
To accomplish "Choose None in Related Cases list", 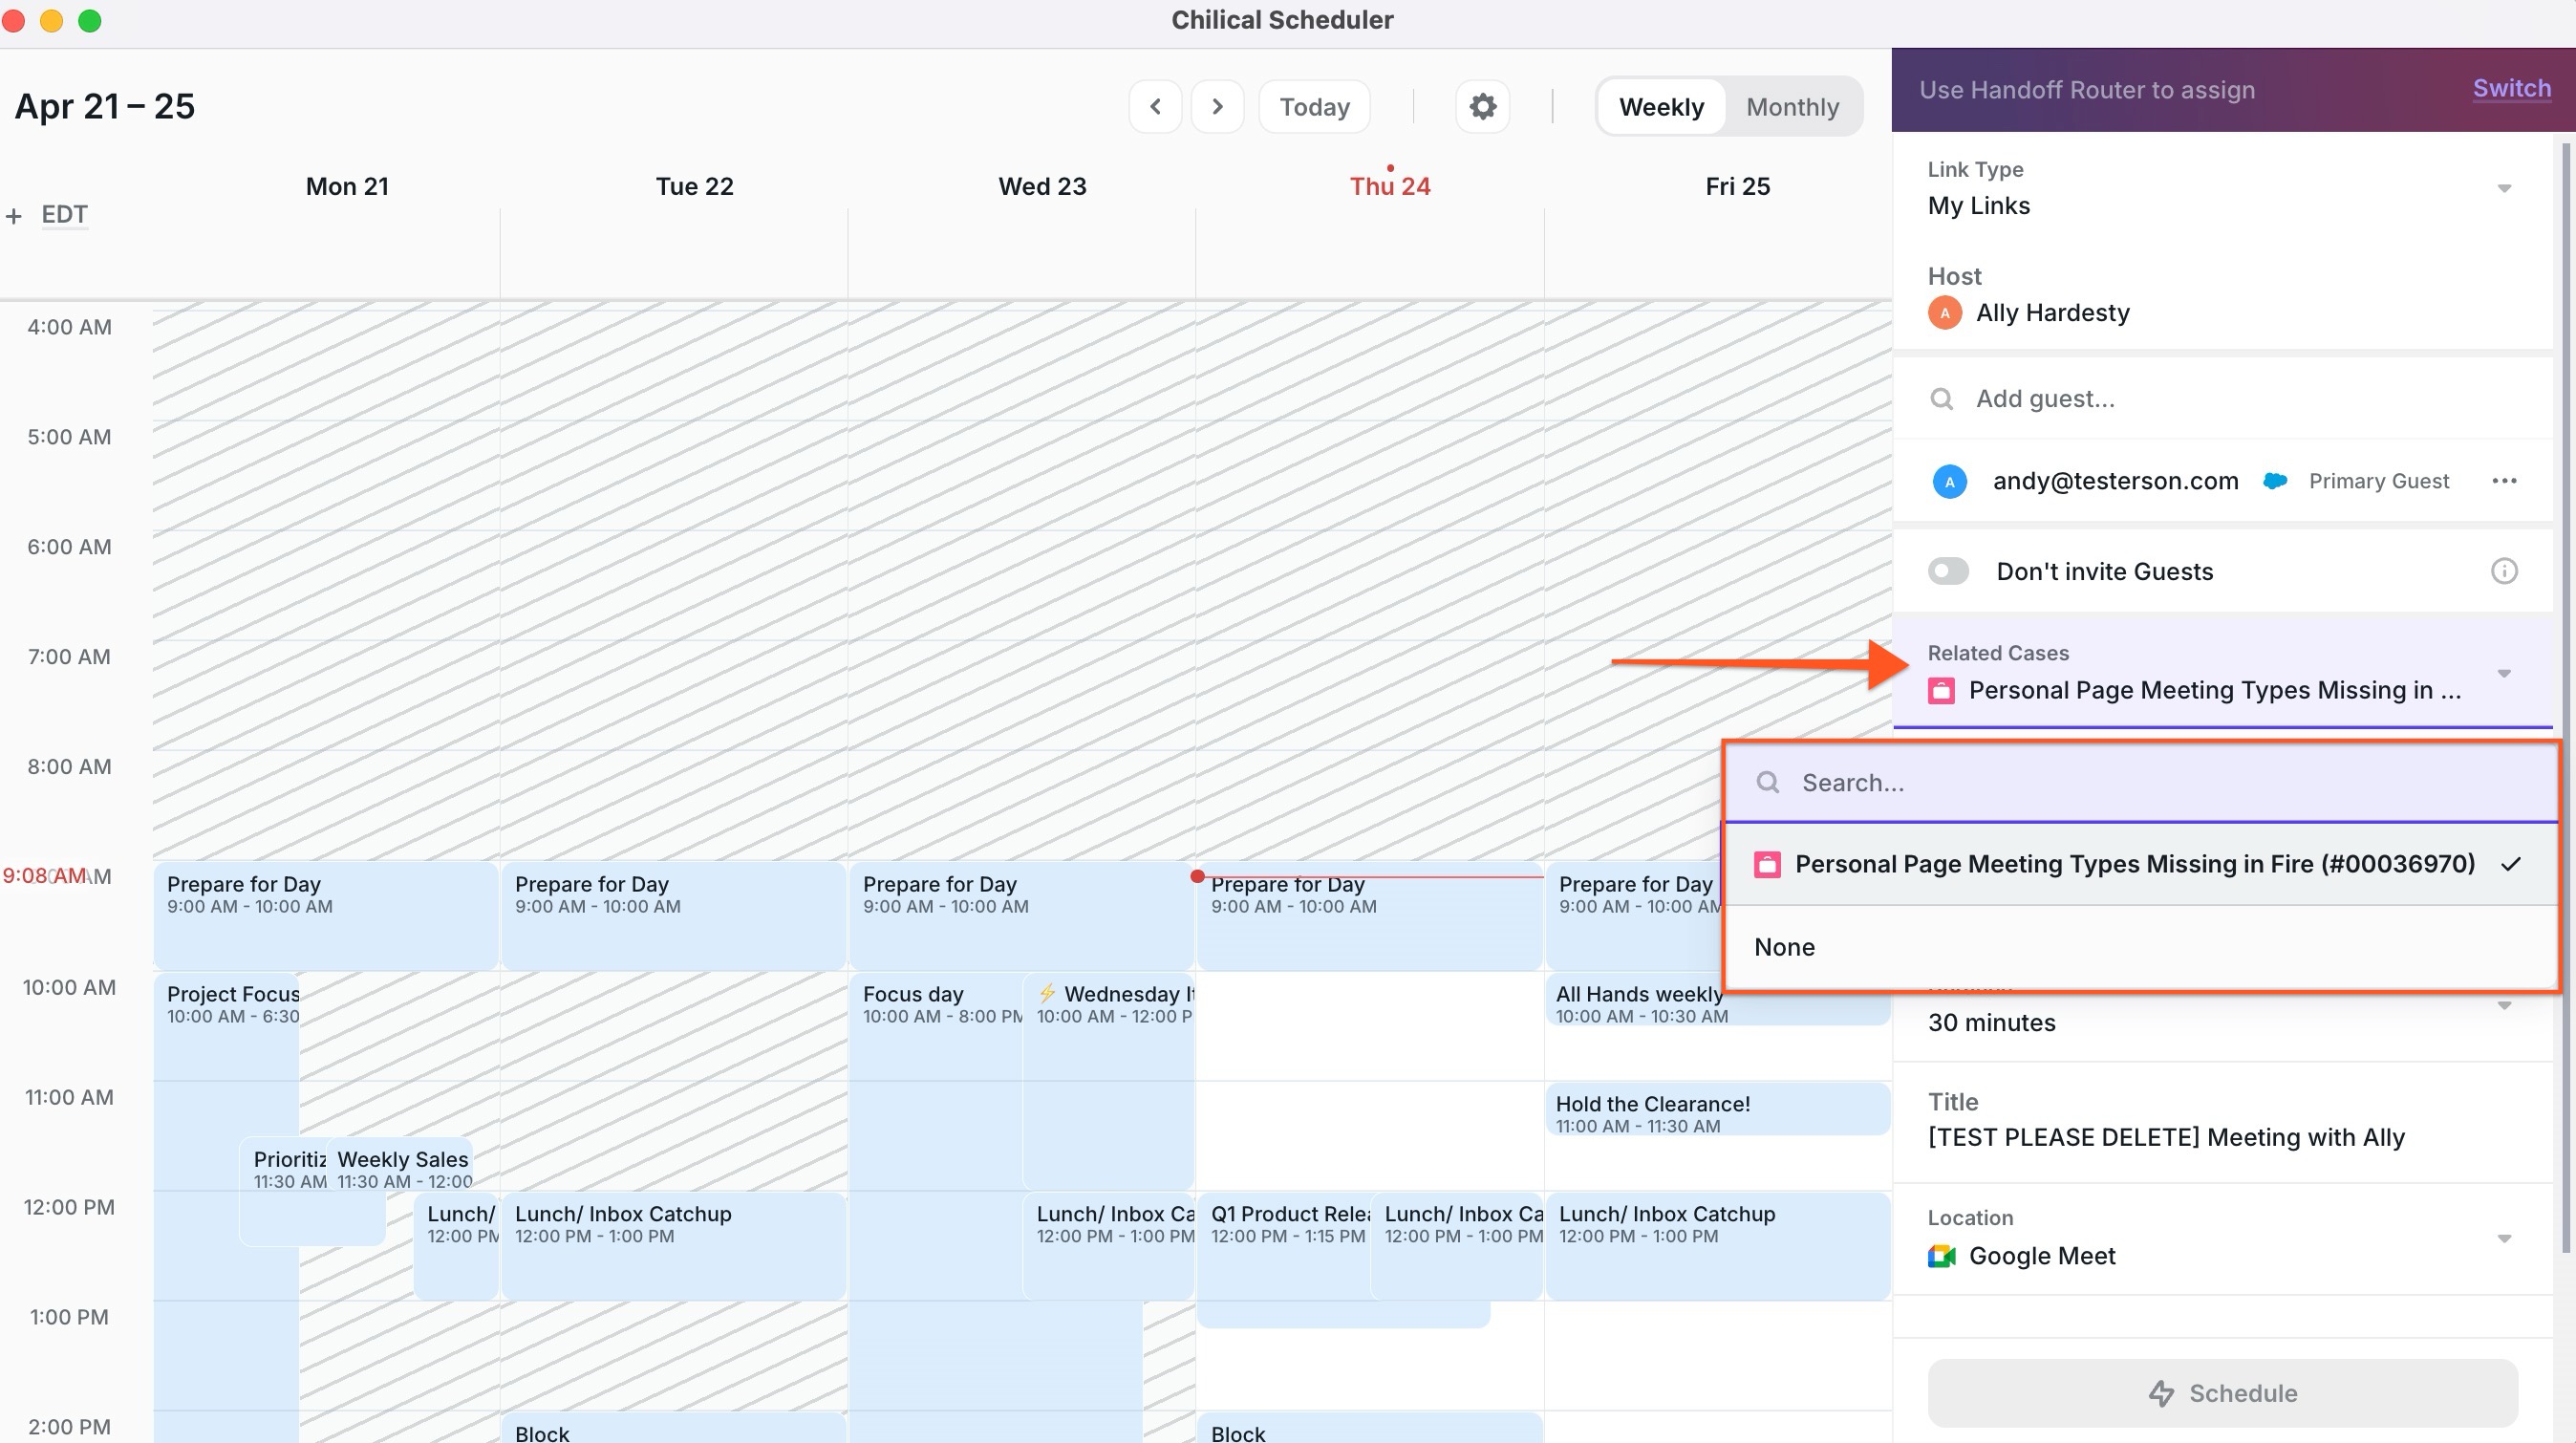I will pyautogui.click(x=1784, y=947).
